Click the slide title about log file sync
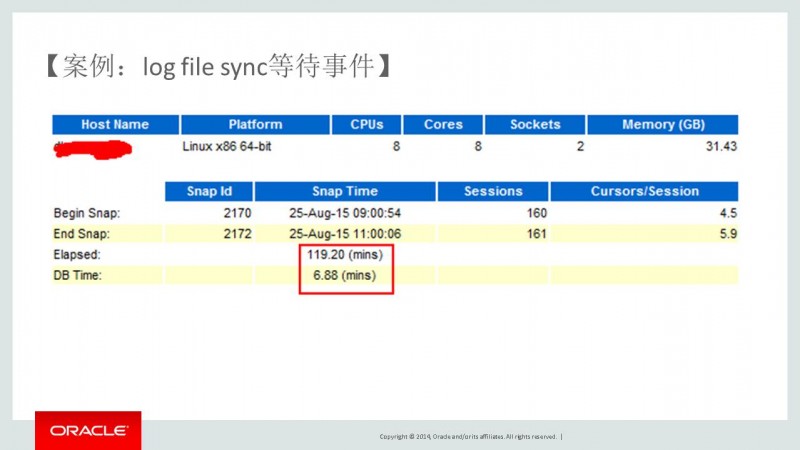 (219, 66)
